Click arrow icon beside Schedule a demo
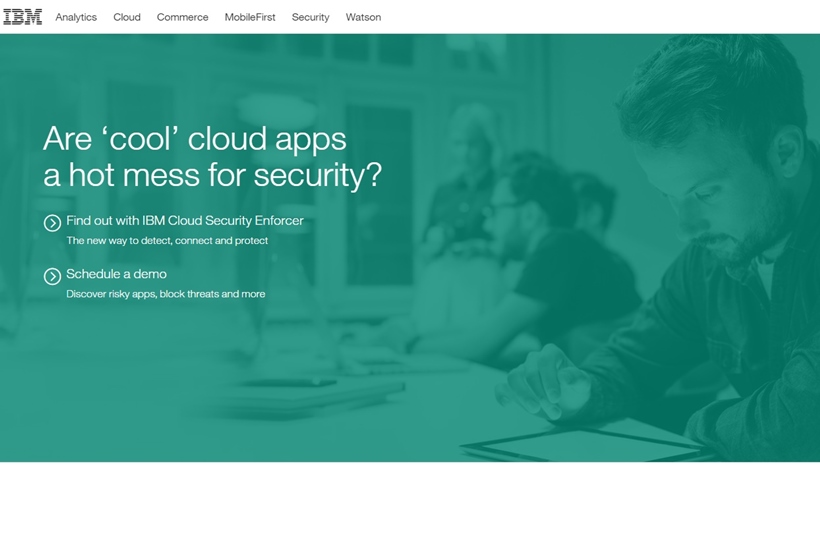 point(52,277)
